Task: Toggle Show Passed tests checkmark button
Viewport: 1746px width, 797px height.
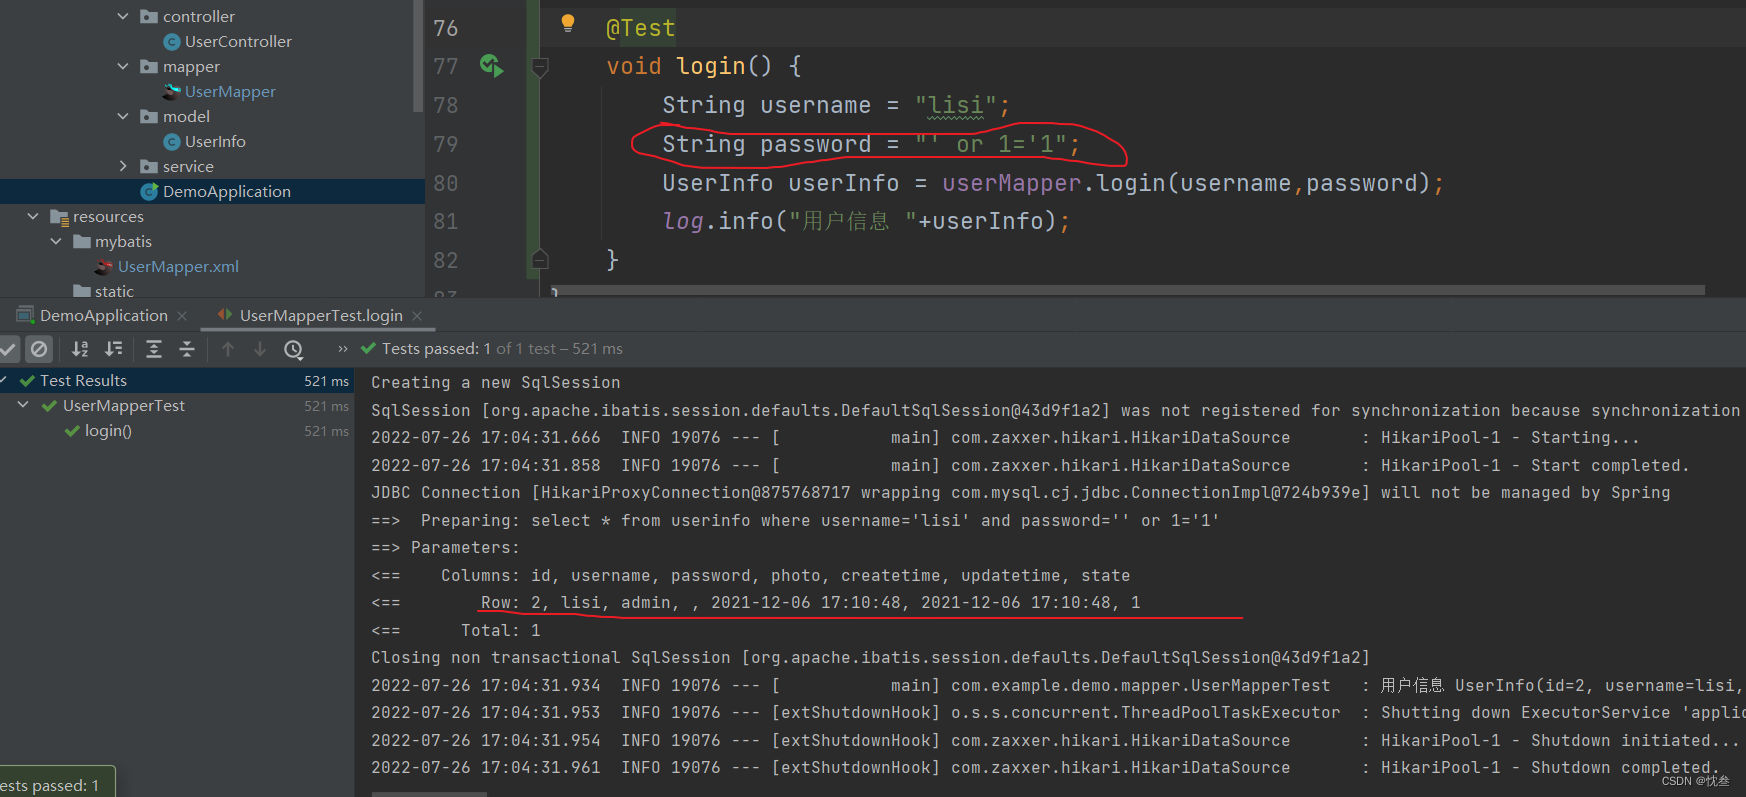Action: 8,349
